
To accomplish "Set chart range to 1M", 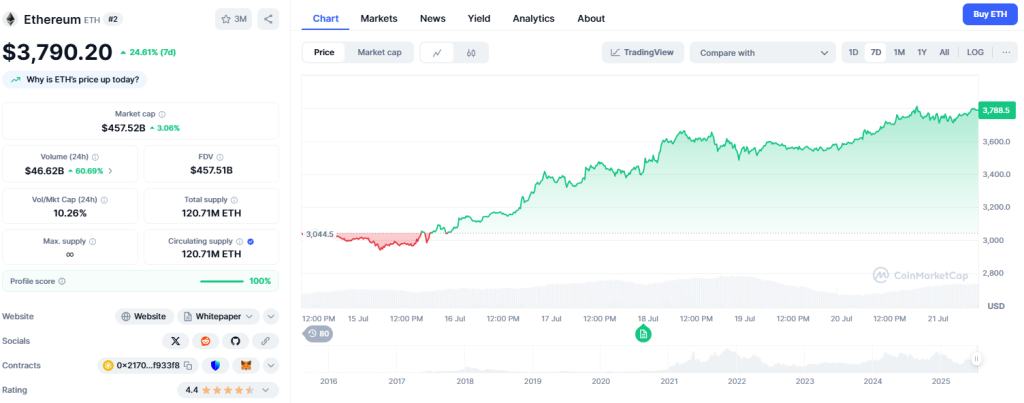I will coord(899,52).
